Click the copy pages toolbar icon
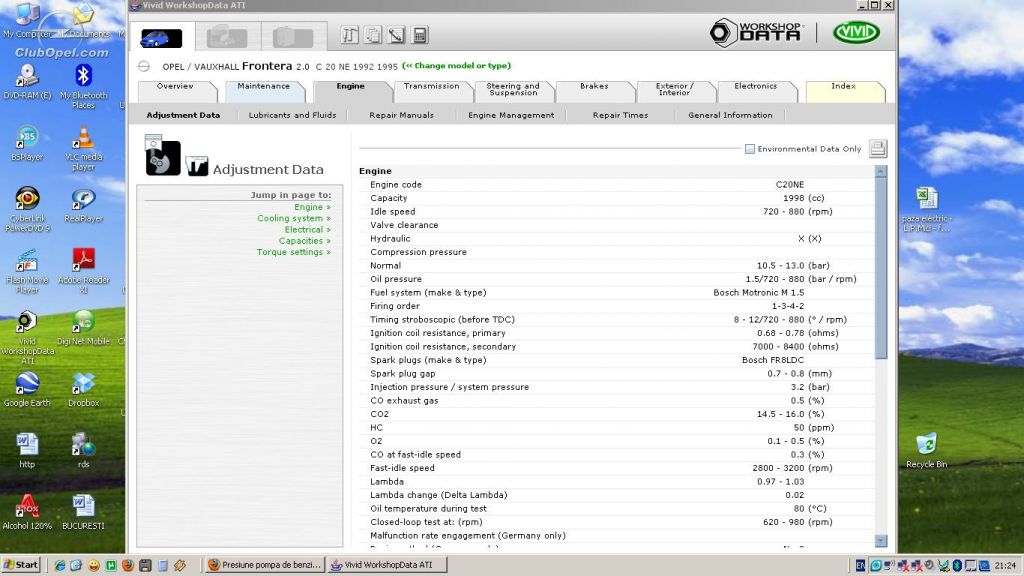1024x576 pixels. [x=373, y=35]
